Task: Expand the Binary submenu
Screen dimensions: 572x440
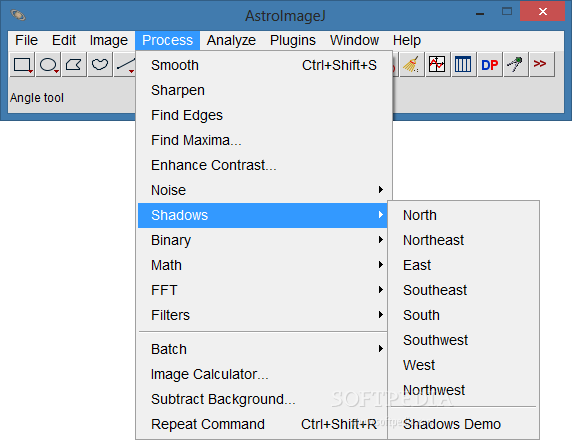Action: point(263,240)
